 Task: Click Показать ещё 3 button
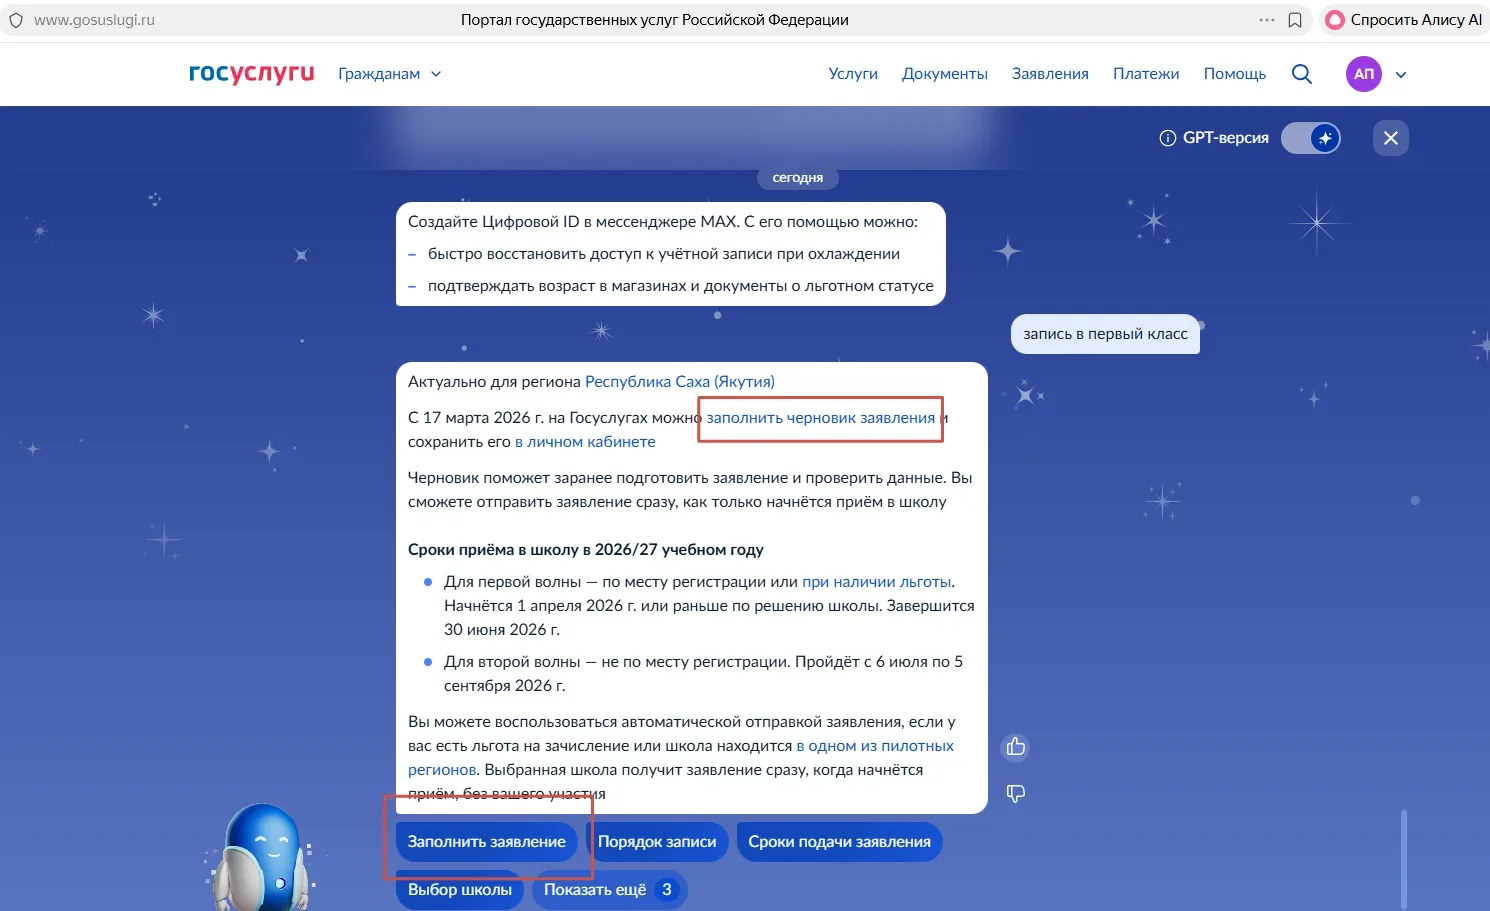610,890
